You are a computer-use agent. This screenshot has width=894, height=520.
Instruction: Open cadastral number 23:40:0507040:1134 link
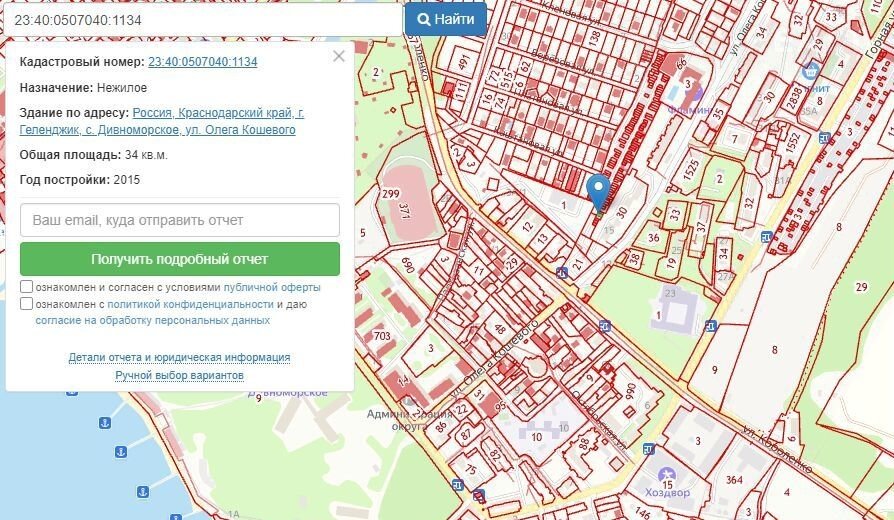pyautogui.click(x=202, y=62)
